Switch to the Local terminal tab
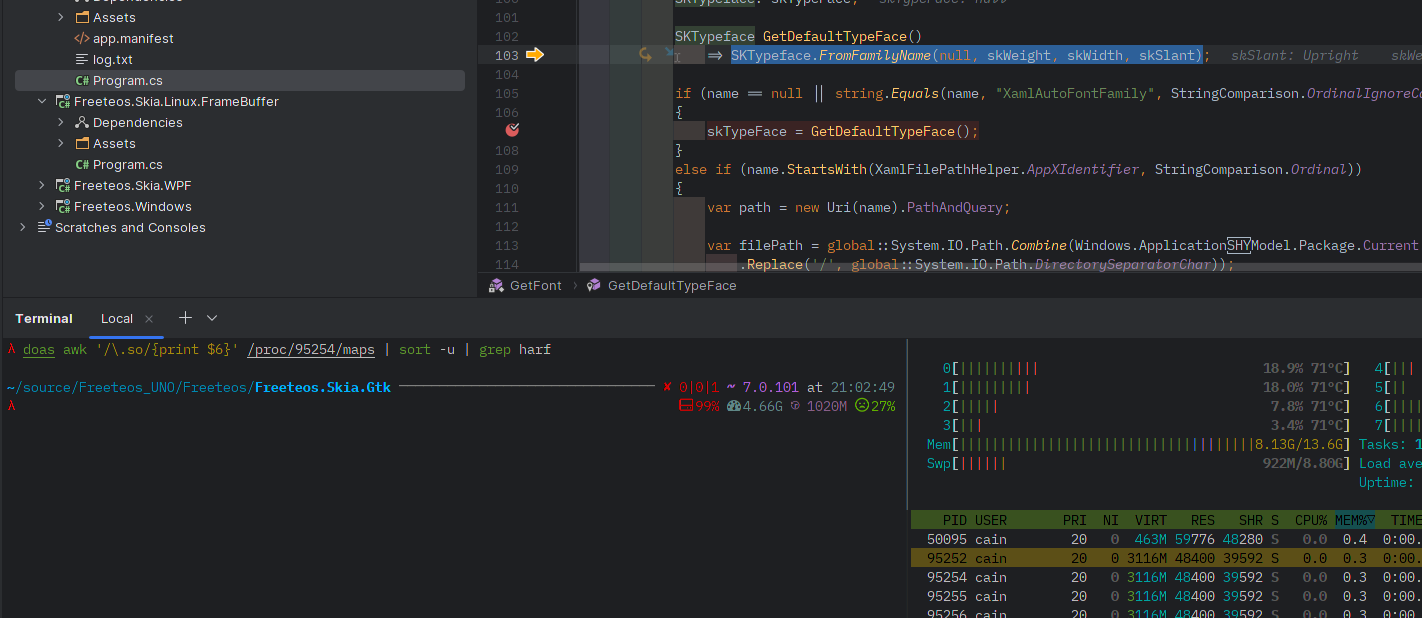This screenshot has width=1422, height=618. coord(117,319)
